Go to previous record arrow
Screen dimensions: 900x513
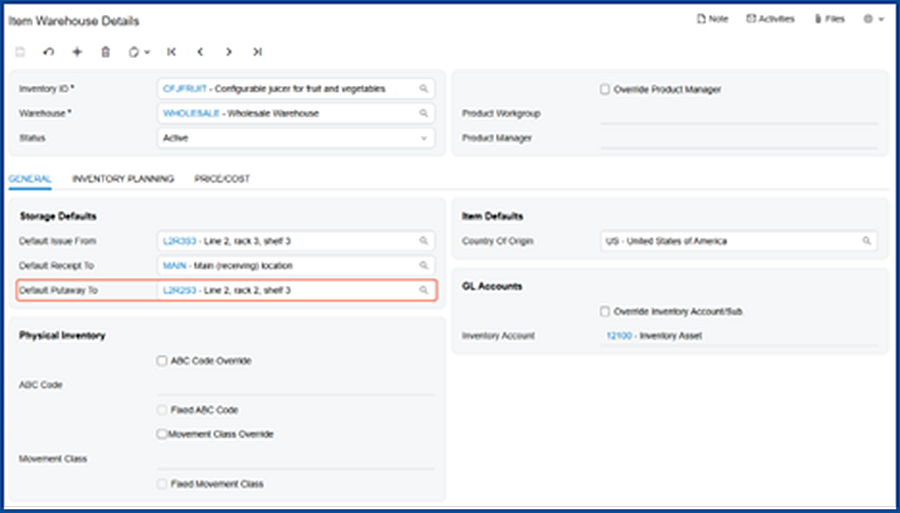click(200, 51)
